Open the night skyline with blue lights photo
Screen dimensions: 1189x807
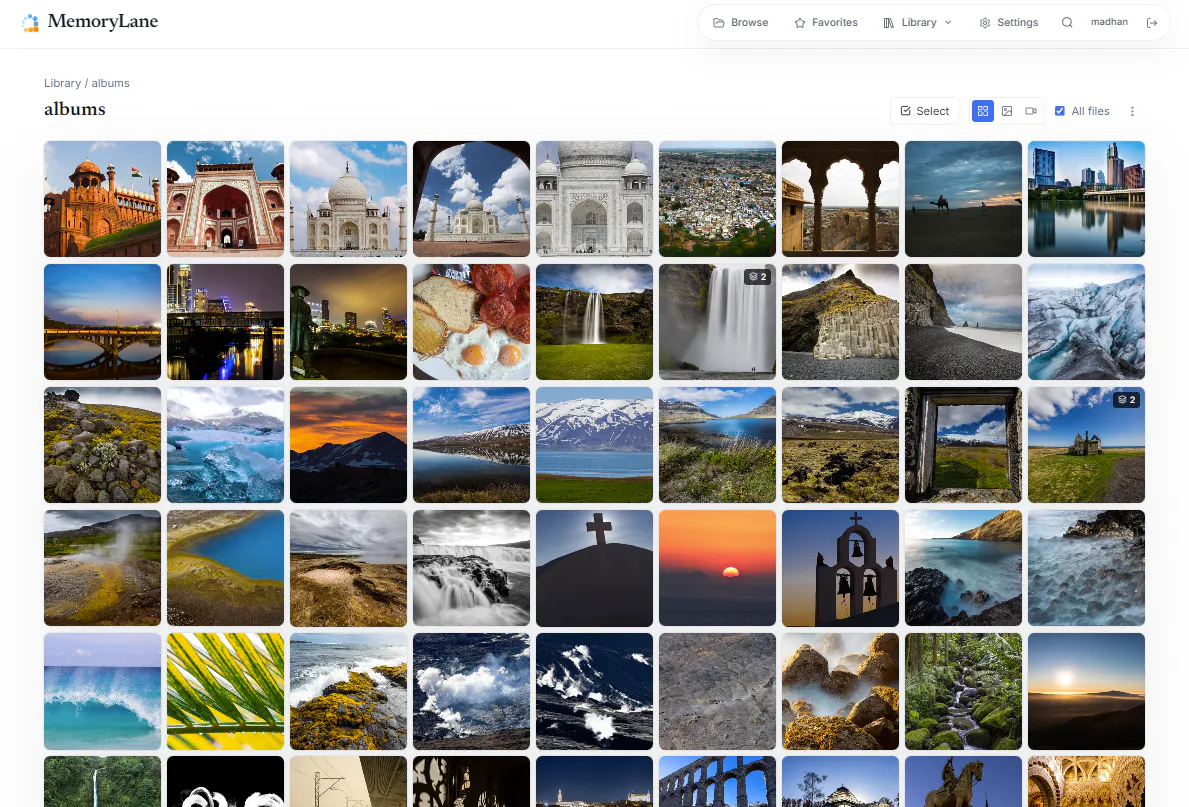pyautogui.click(x=225, y=322)
